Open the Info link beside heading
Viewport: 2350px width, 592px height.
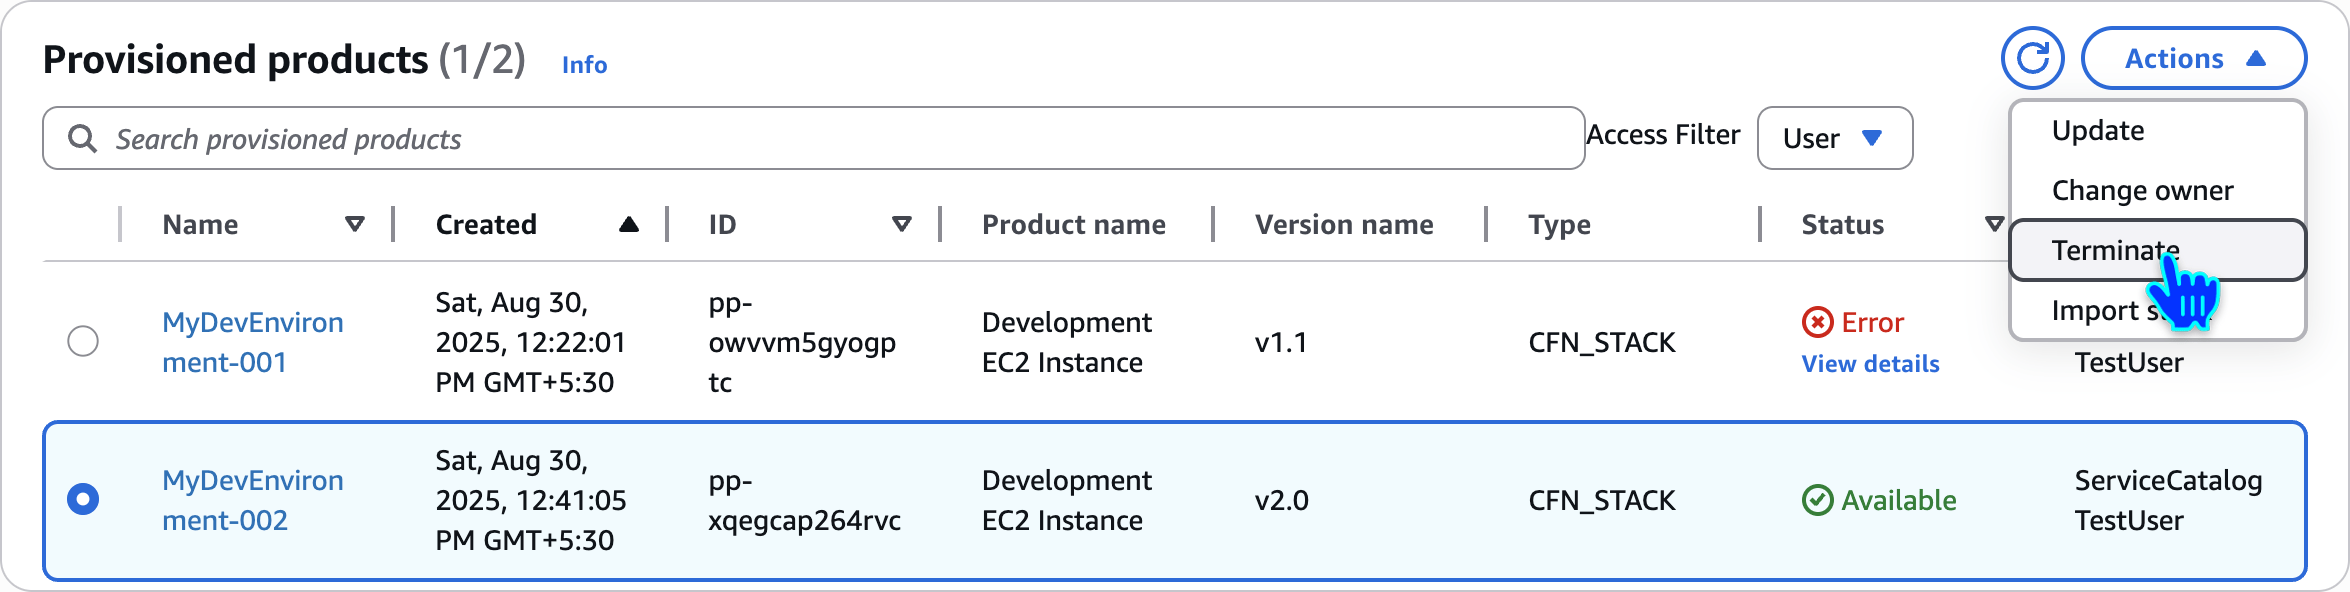pyautogui.click(x=584, y=64)
